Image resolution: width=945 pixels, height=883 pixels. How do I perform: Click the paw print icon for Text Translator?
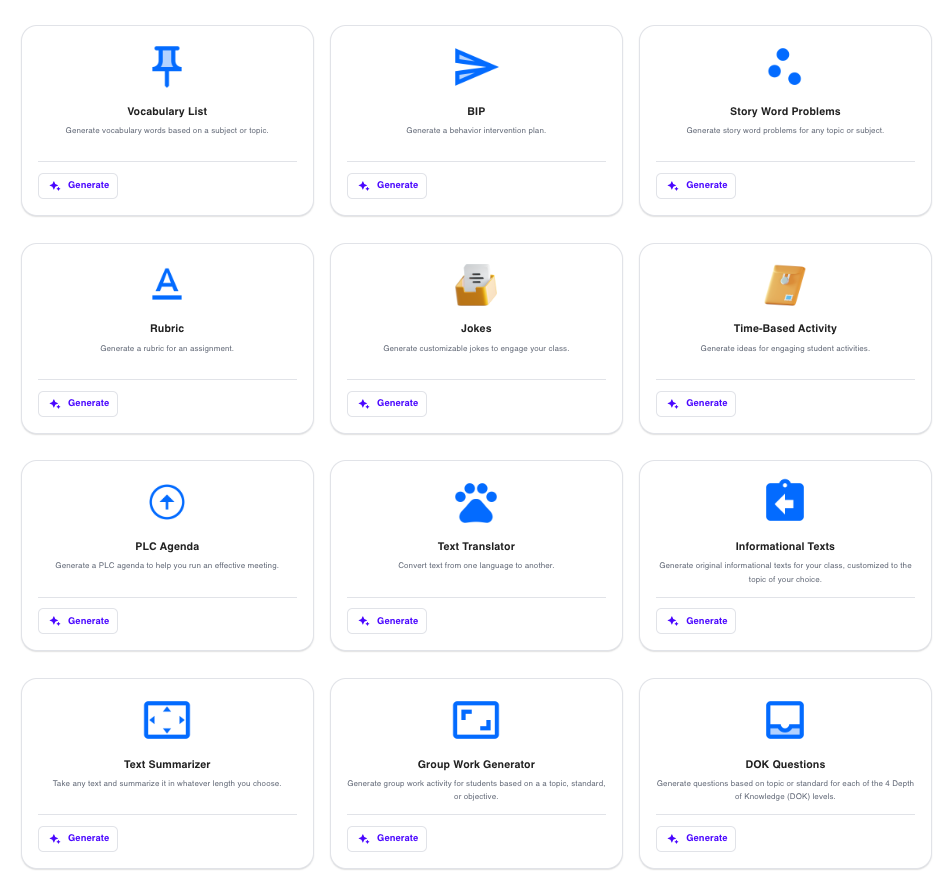[476, 502]
